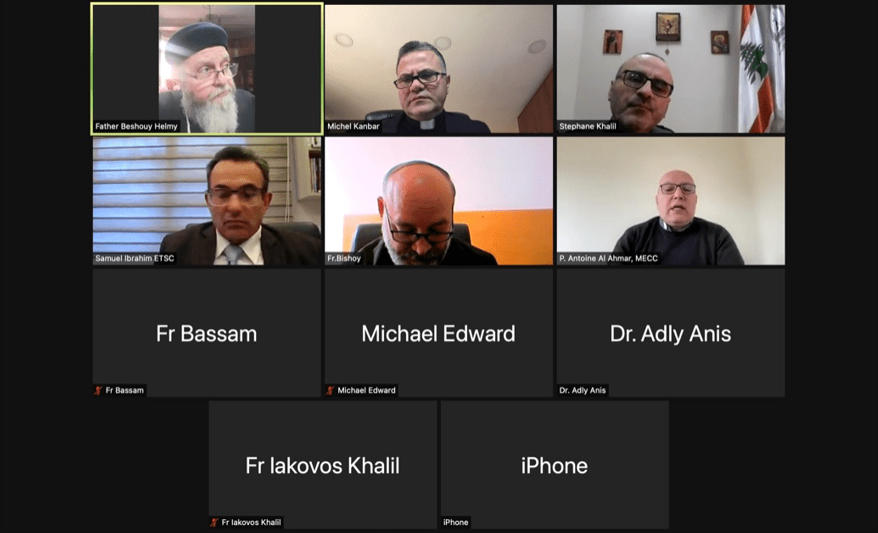Click the Dr. Adly Anis name label
The width and height of the screenshot is (878, 533).
point(582,390)
